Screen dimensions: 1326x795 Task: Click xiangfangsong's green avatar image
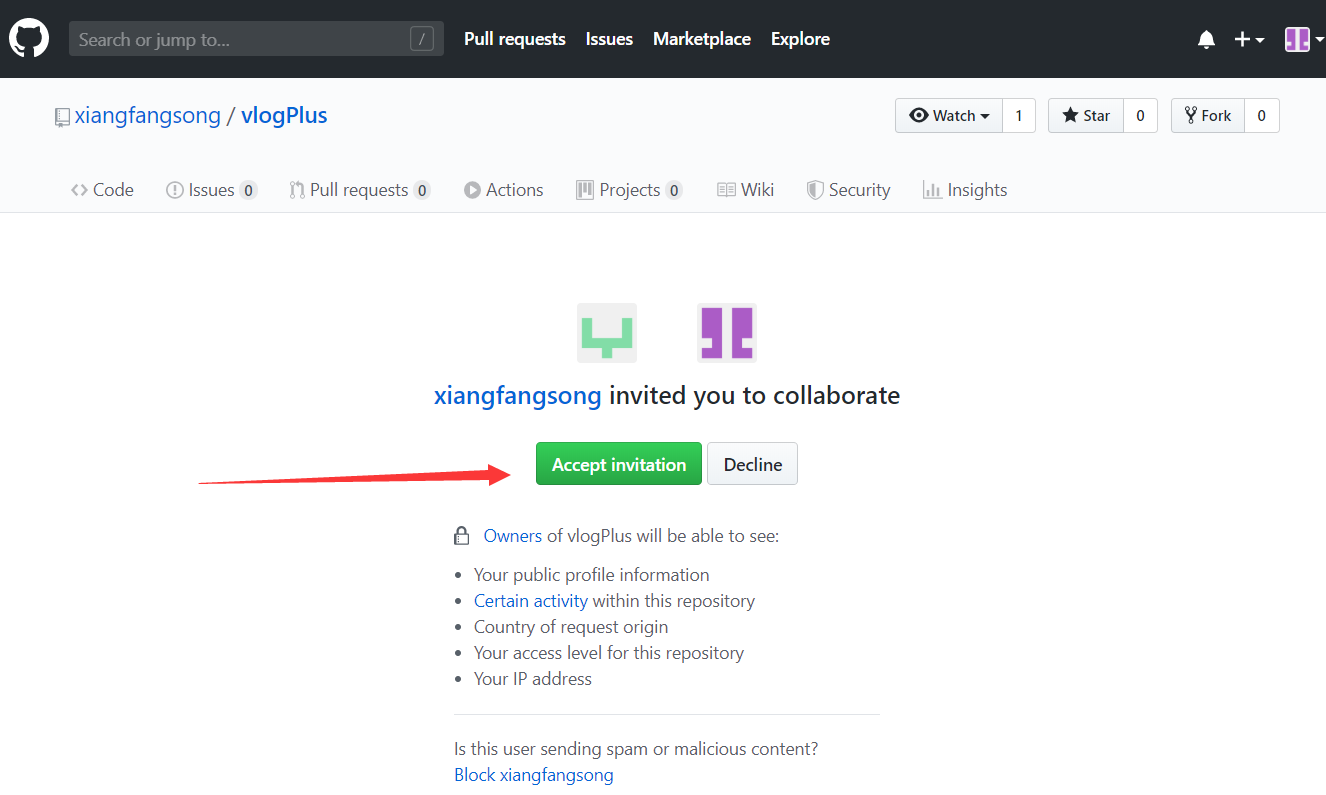tap(607, 333)
